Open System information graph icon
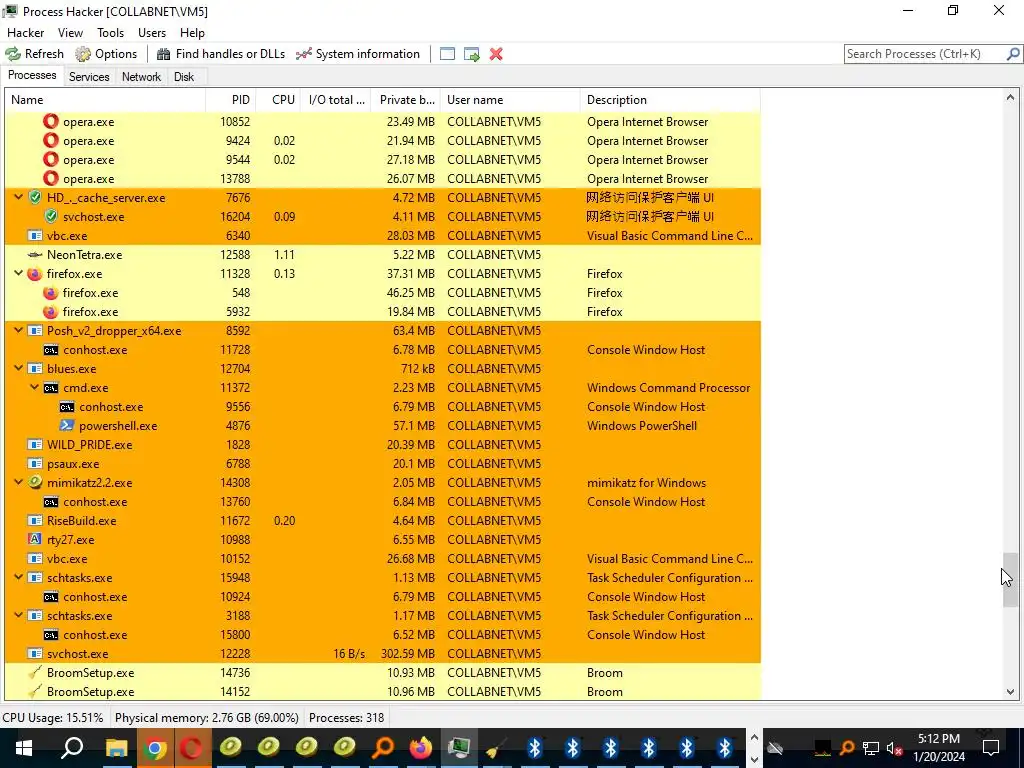Screen dimensions: 1024x768 (x=304, y=54)
